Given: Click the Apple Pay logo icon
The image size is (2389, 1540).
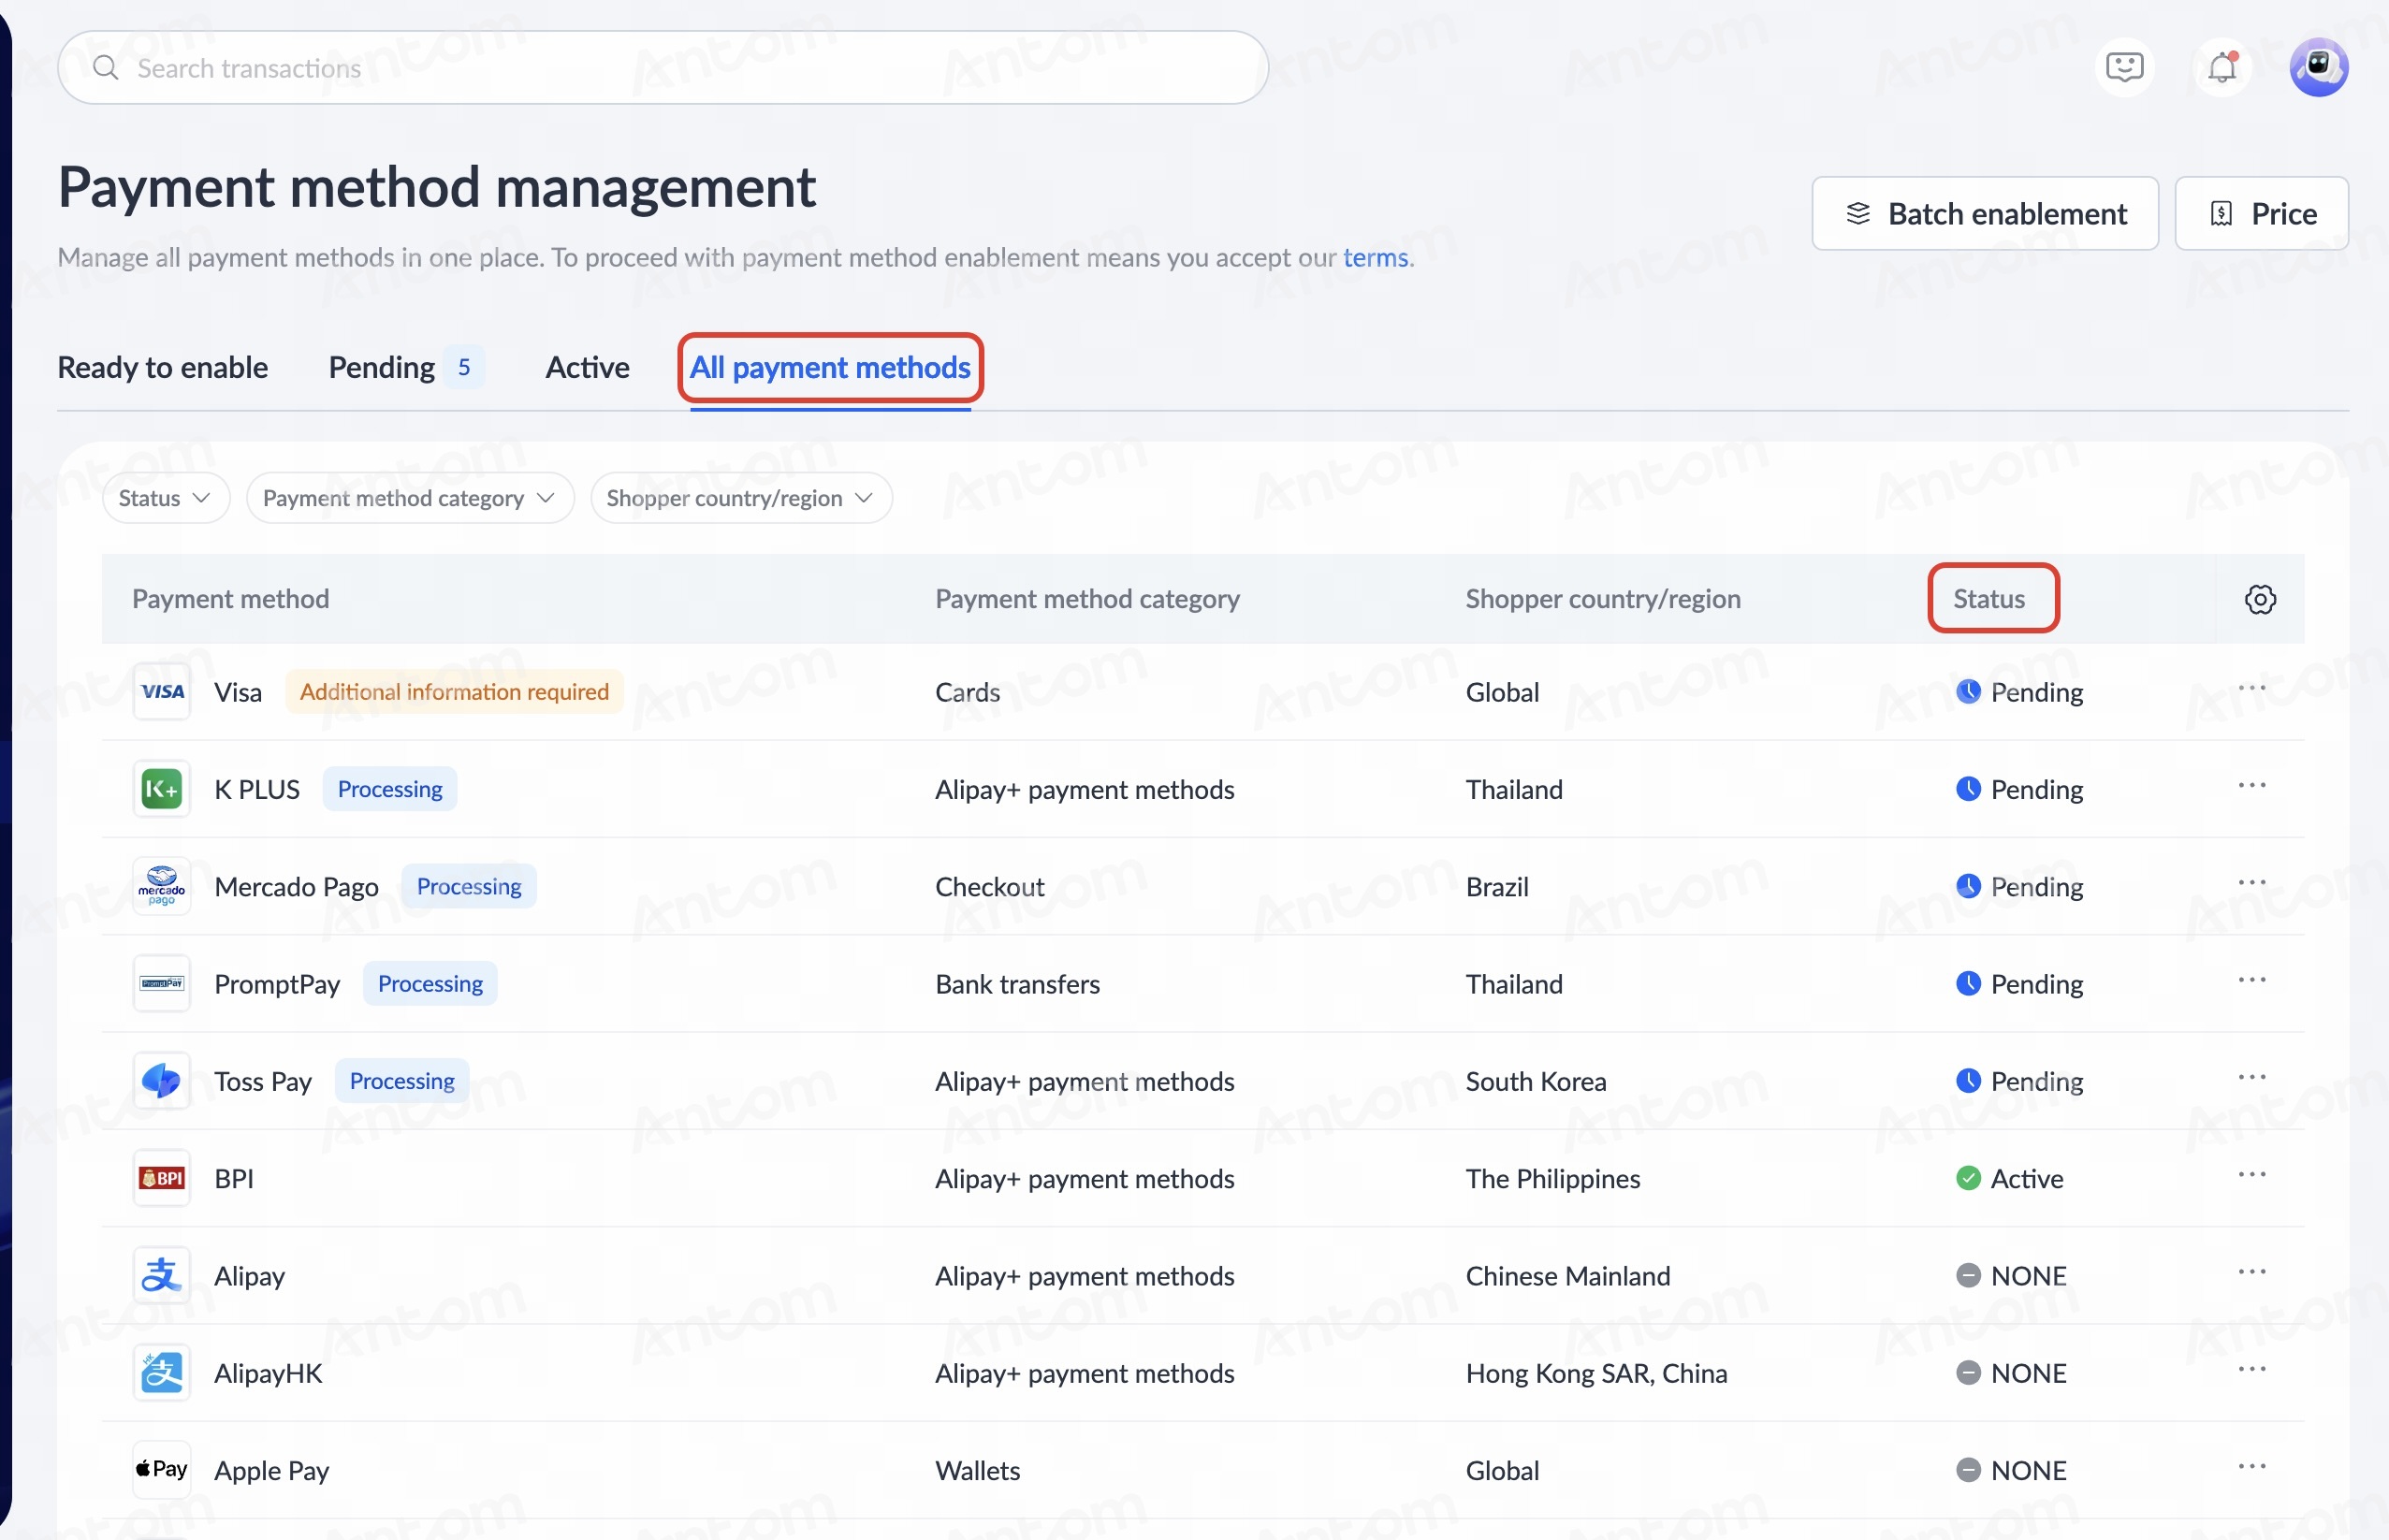Looking at the screenshot, I should click(x=162, y=1470).
